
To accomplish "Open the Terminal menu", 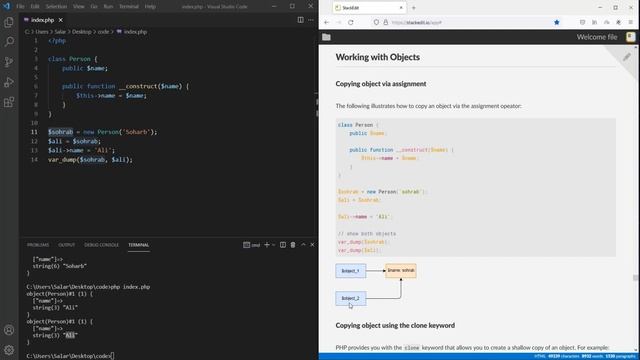I will tap(129, 7).
